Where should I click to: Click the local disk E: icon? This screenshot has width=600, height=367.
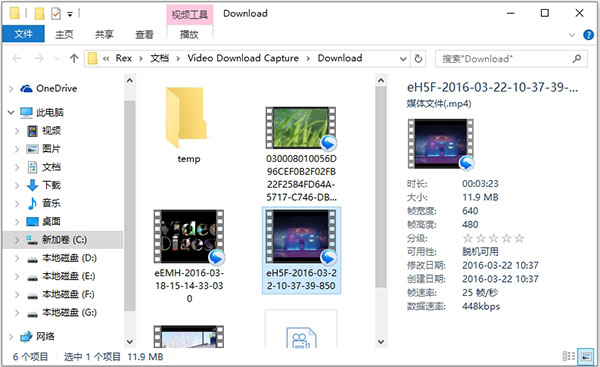click(x=33, y=278)
